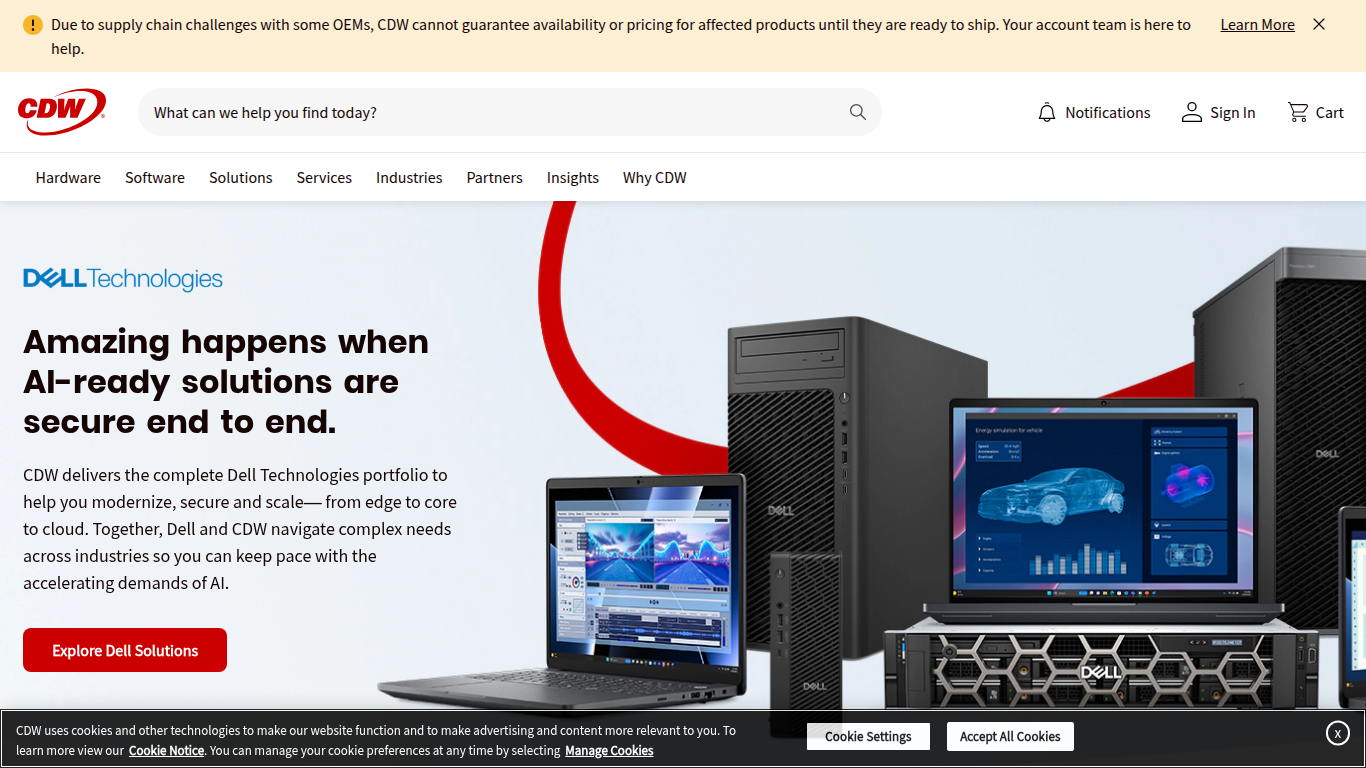The height and width of the screenshot is (768, 1366).
Task: Click the CDW logo
Action: 62,112
